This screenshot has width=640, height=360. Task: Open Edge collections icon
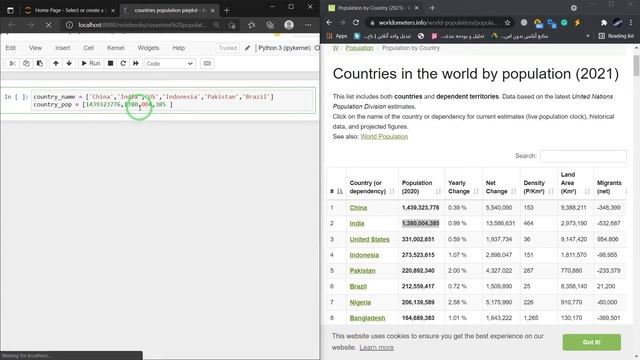tap(270, 25)
